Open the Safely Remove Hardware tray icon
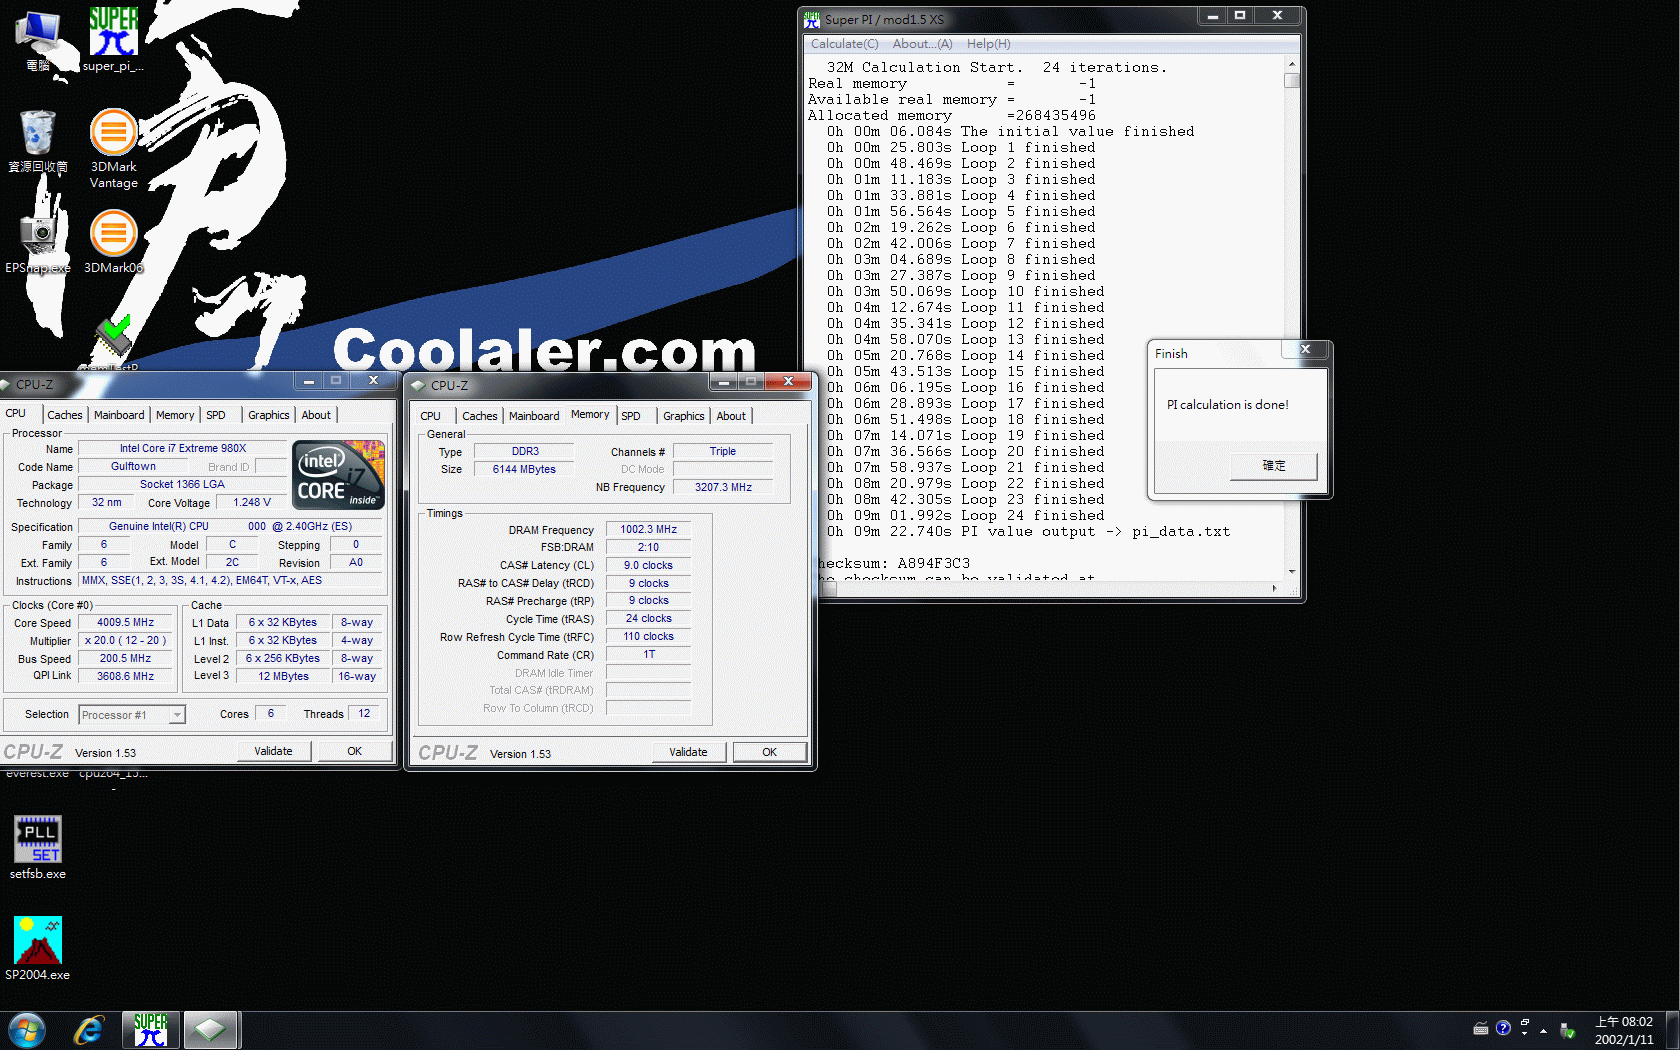1680x1050 pixels. coord(1567,1030)
